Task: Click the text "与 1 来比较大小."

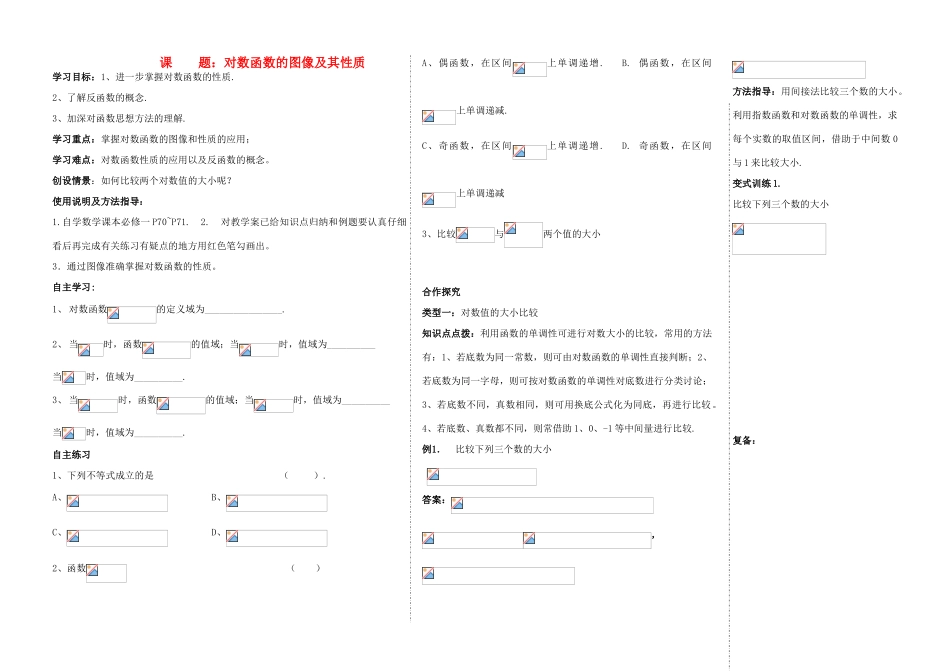Action: tap(767, 162)
